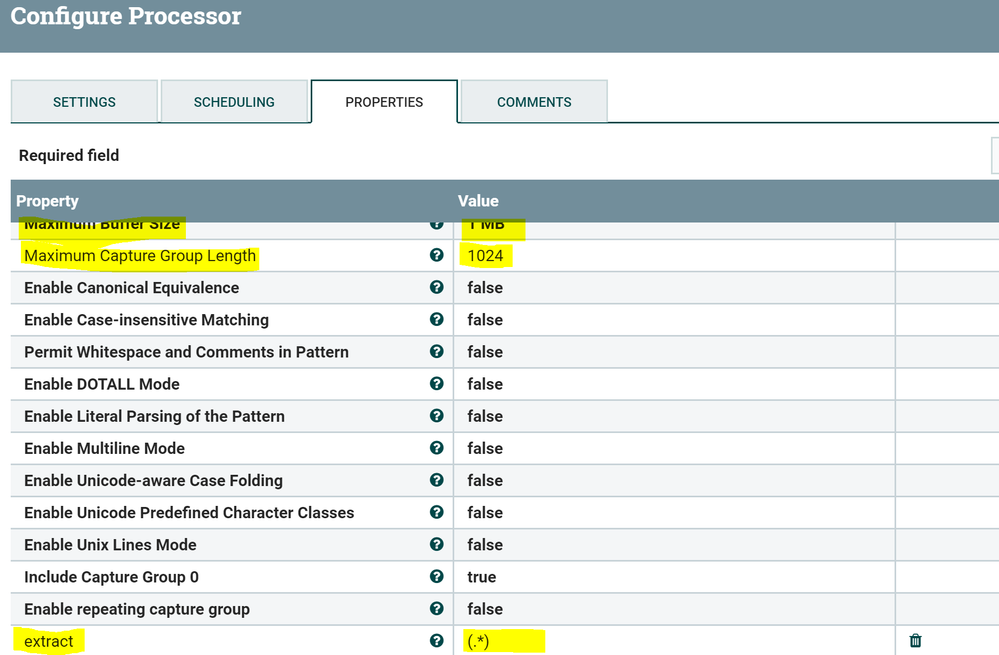999x655 pixels.
Task: Open the Scheduling tab
Action: click(234, 102)
